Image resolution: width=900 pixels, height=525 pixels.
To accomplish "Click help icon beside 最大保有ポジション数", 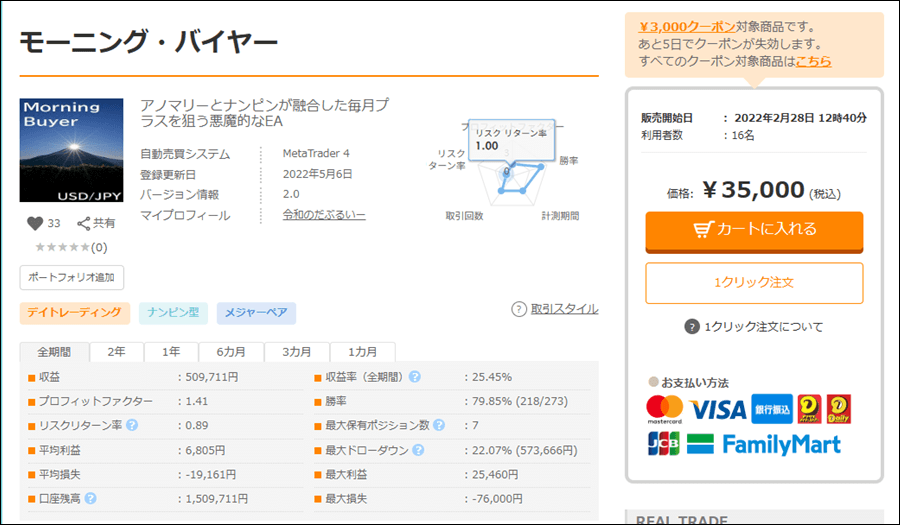I will [x=438, y=426].
